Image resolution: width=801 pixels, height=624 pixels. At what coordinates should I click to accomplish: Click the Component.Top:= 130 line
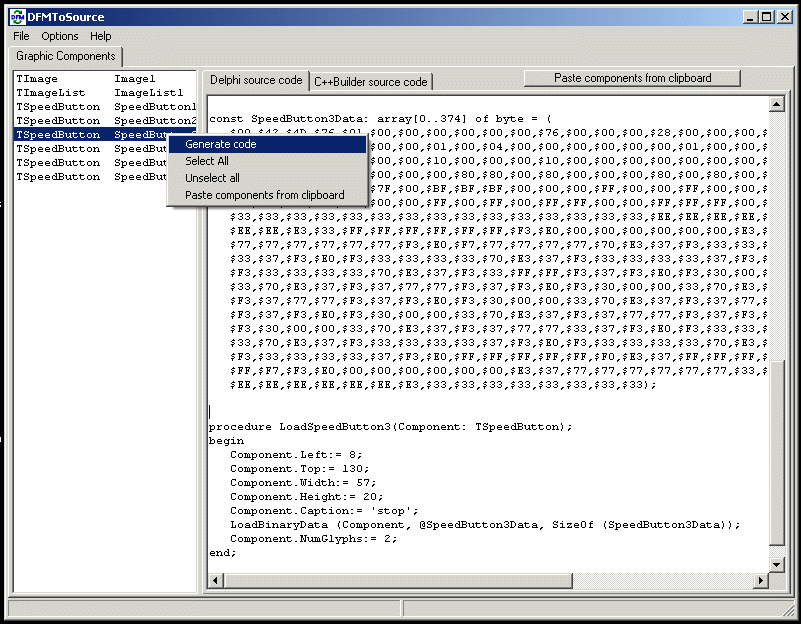tap(299, 469)
